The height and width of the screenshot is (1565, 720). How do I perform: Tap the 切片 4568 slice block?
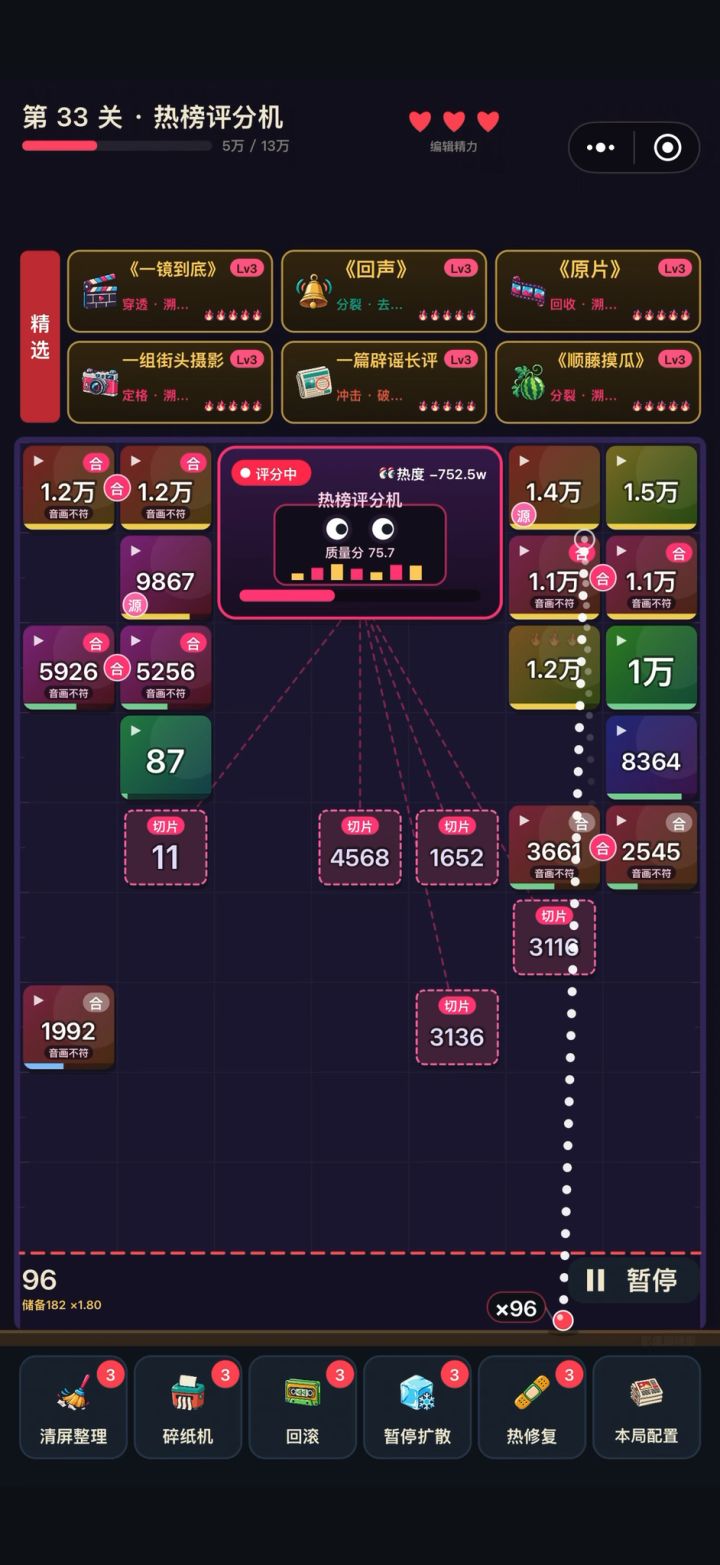pos(360,848)
